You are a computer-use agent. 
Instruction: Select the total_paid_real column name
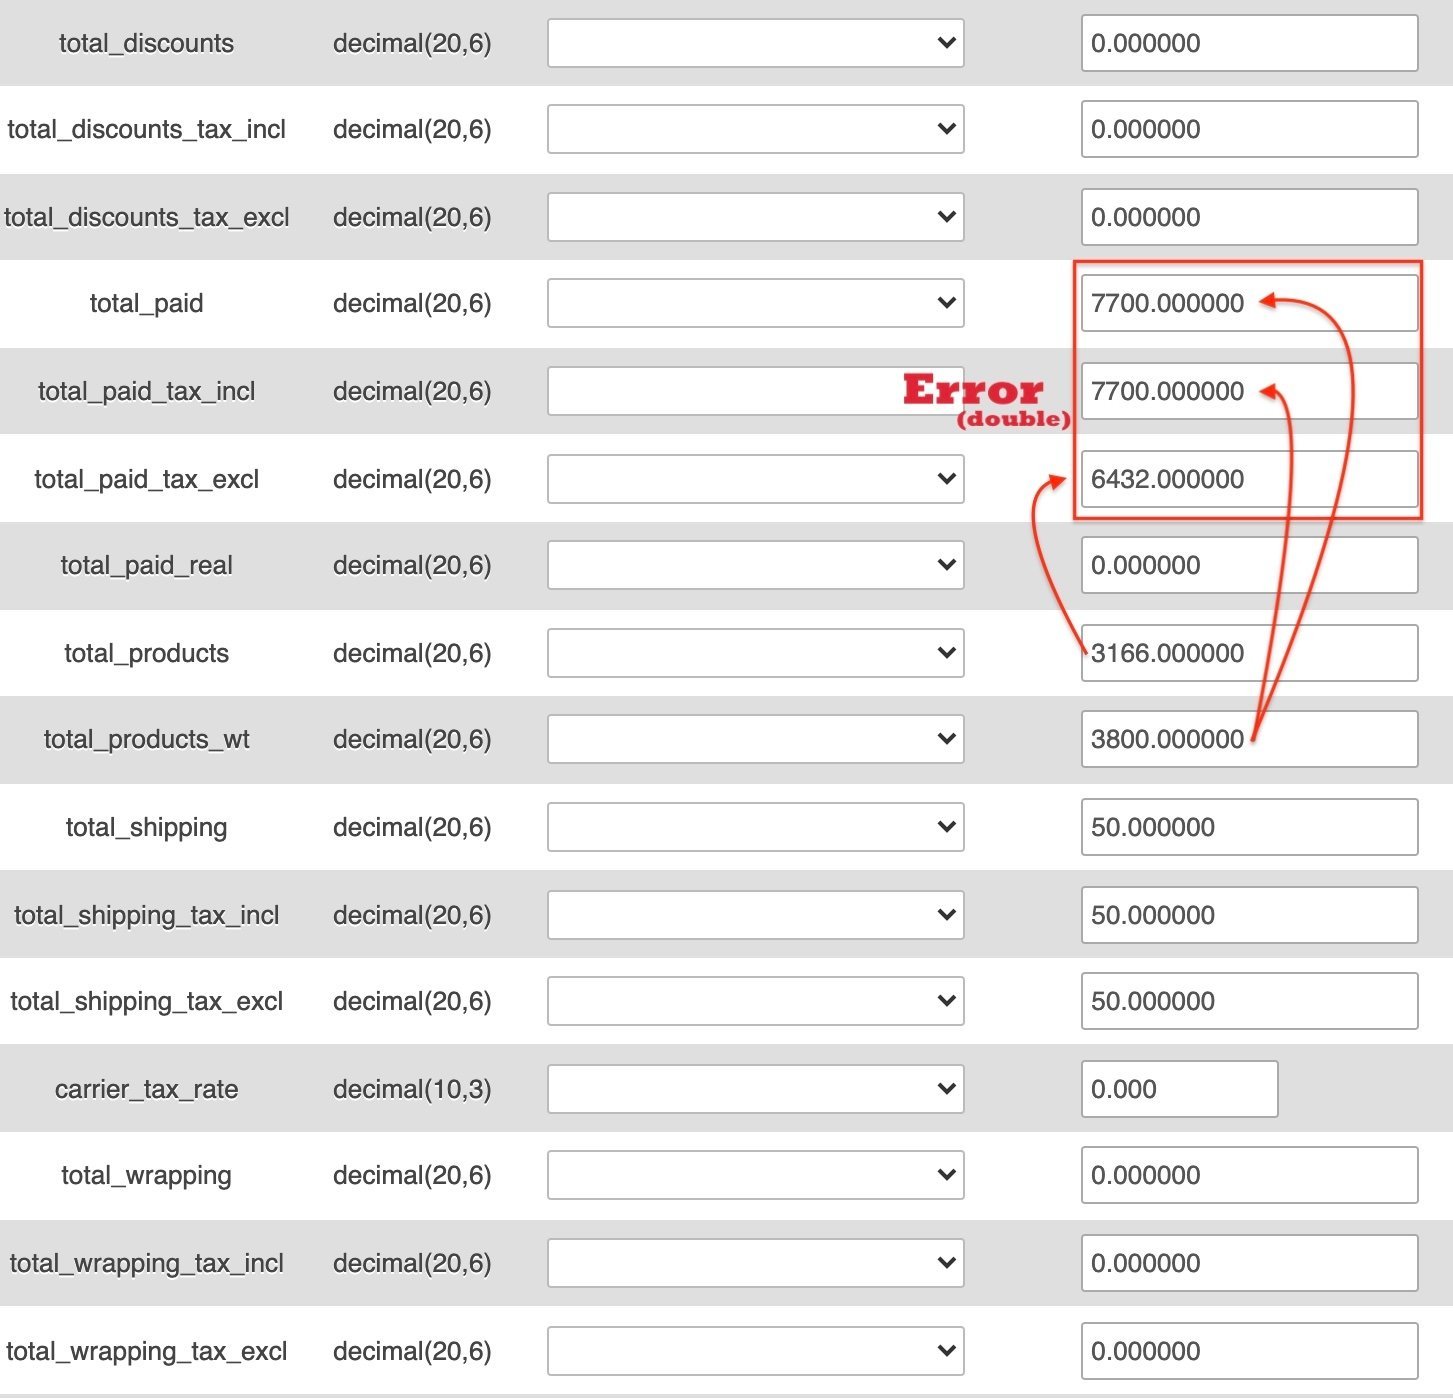pyautogui.click(x=147, y=565)
